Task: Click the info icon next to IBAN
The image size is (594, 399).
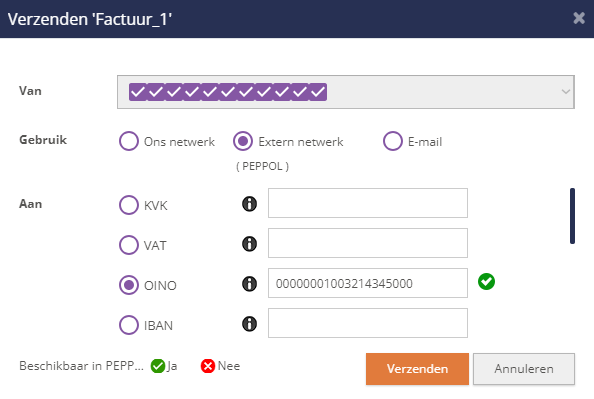Action: (249, 324)
